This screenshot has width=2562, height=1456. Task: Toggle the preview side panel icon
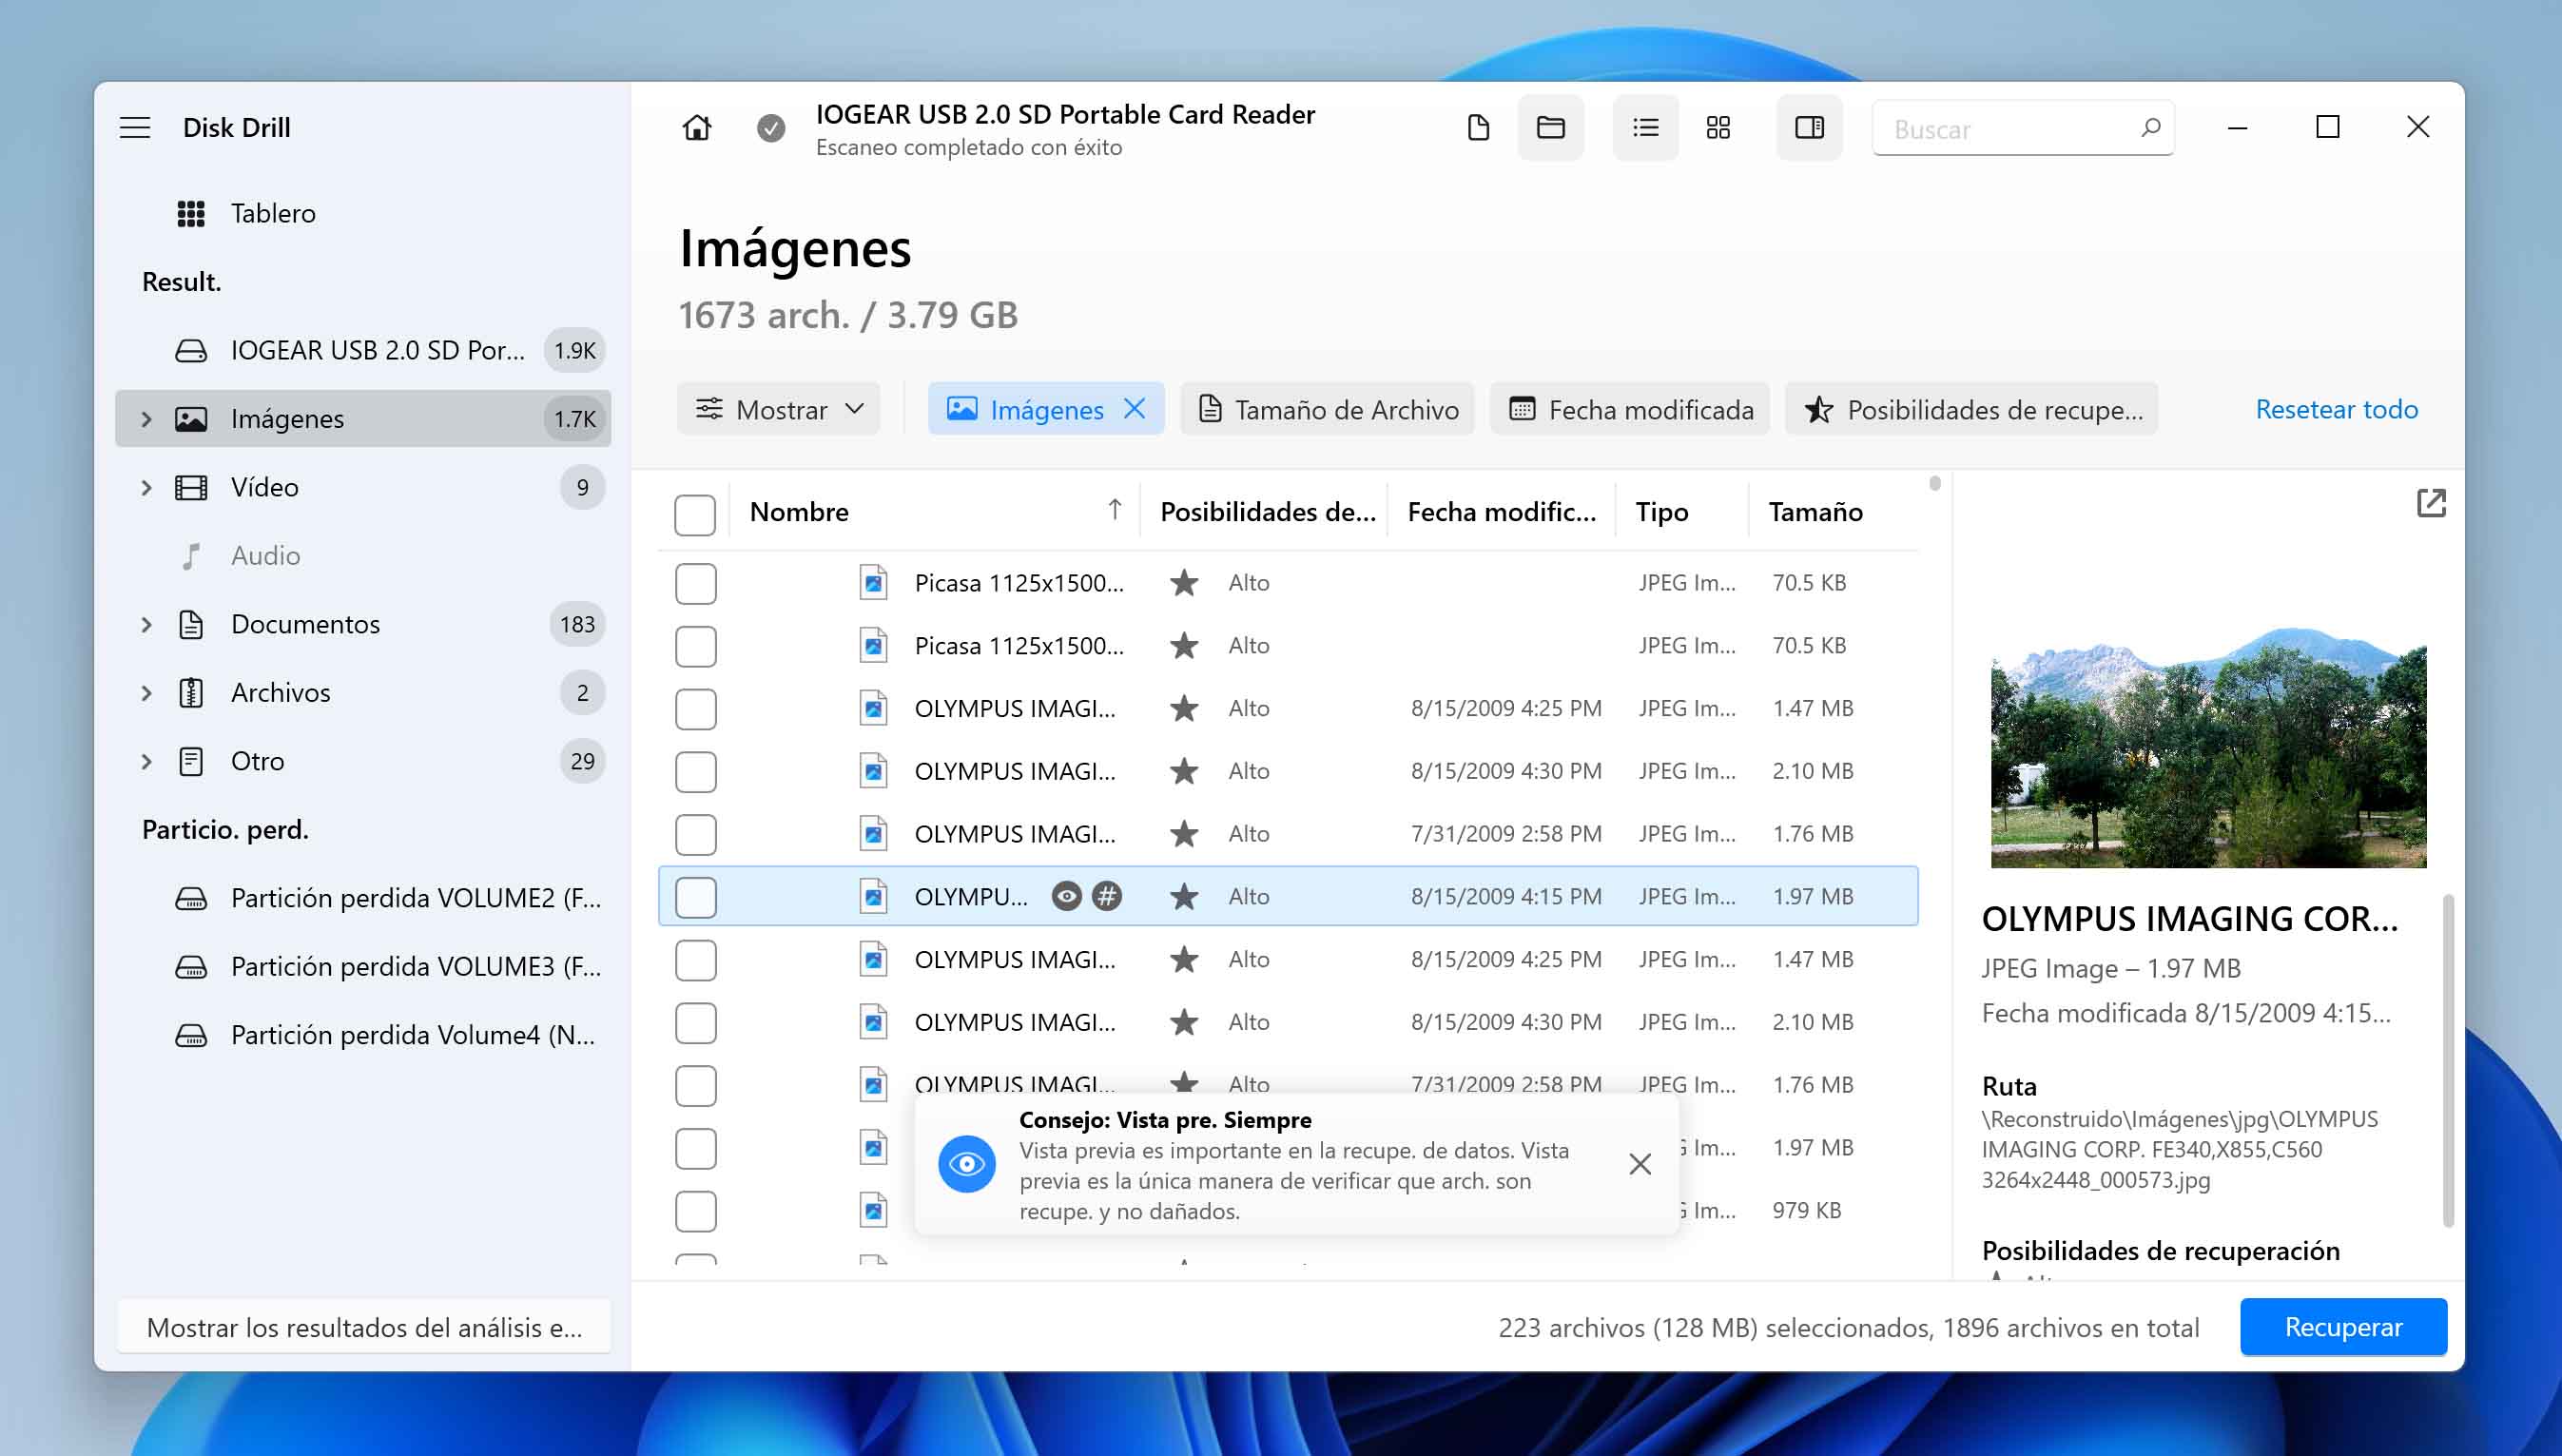pyautogui.click(x=1809, y=128)
